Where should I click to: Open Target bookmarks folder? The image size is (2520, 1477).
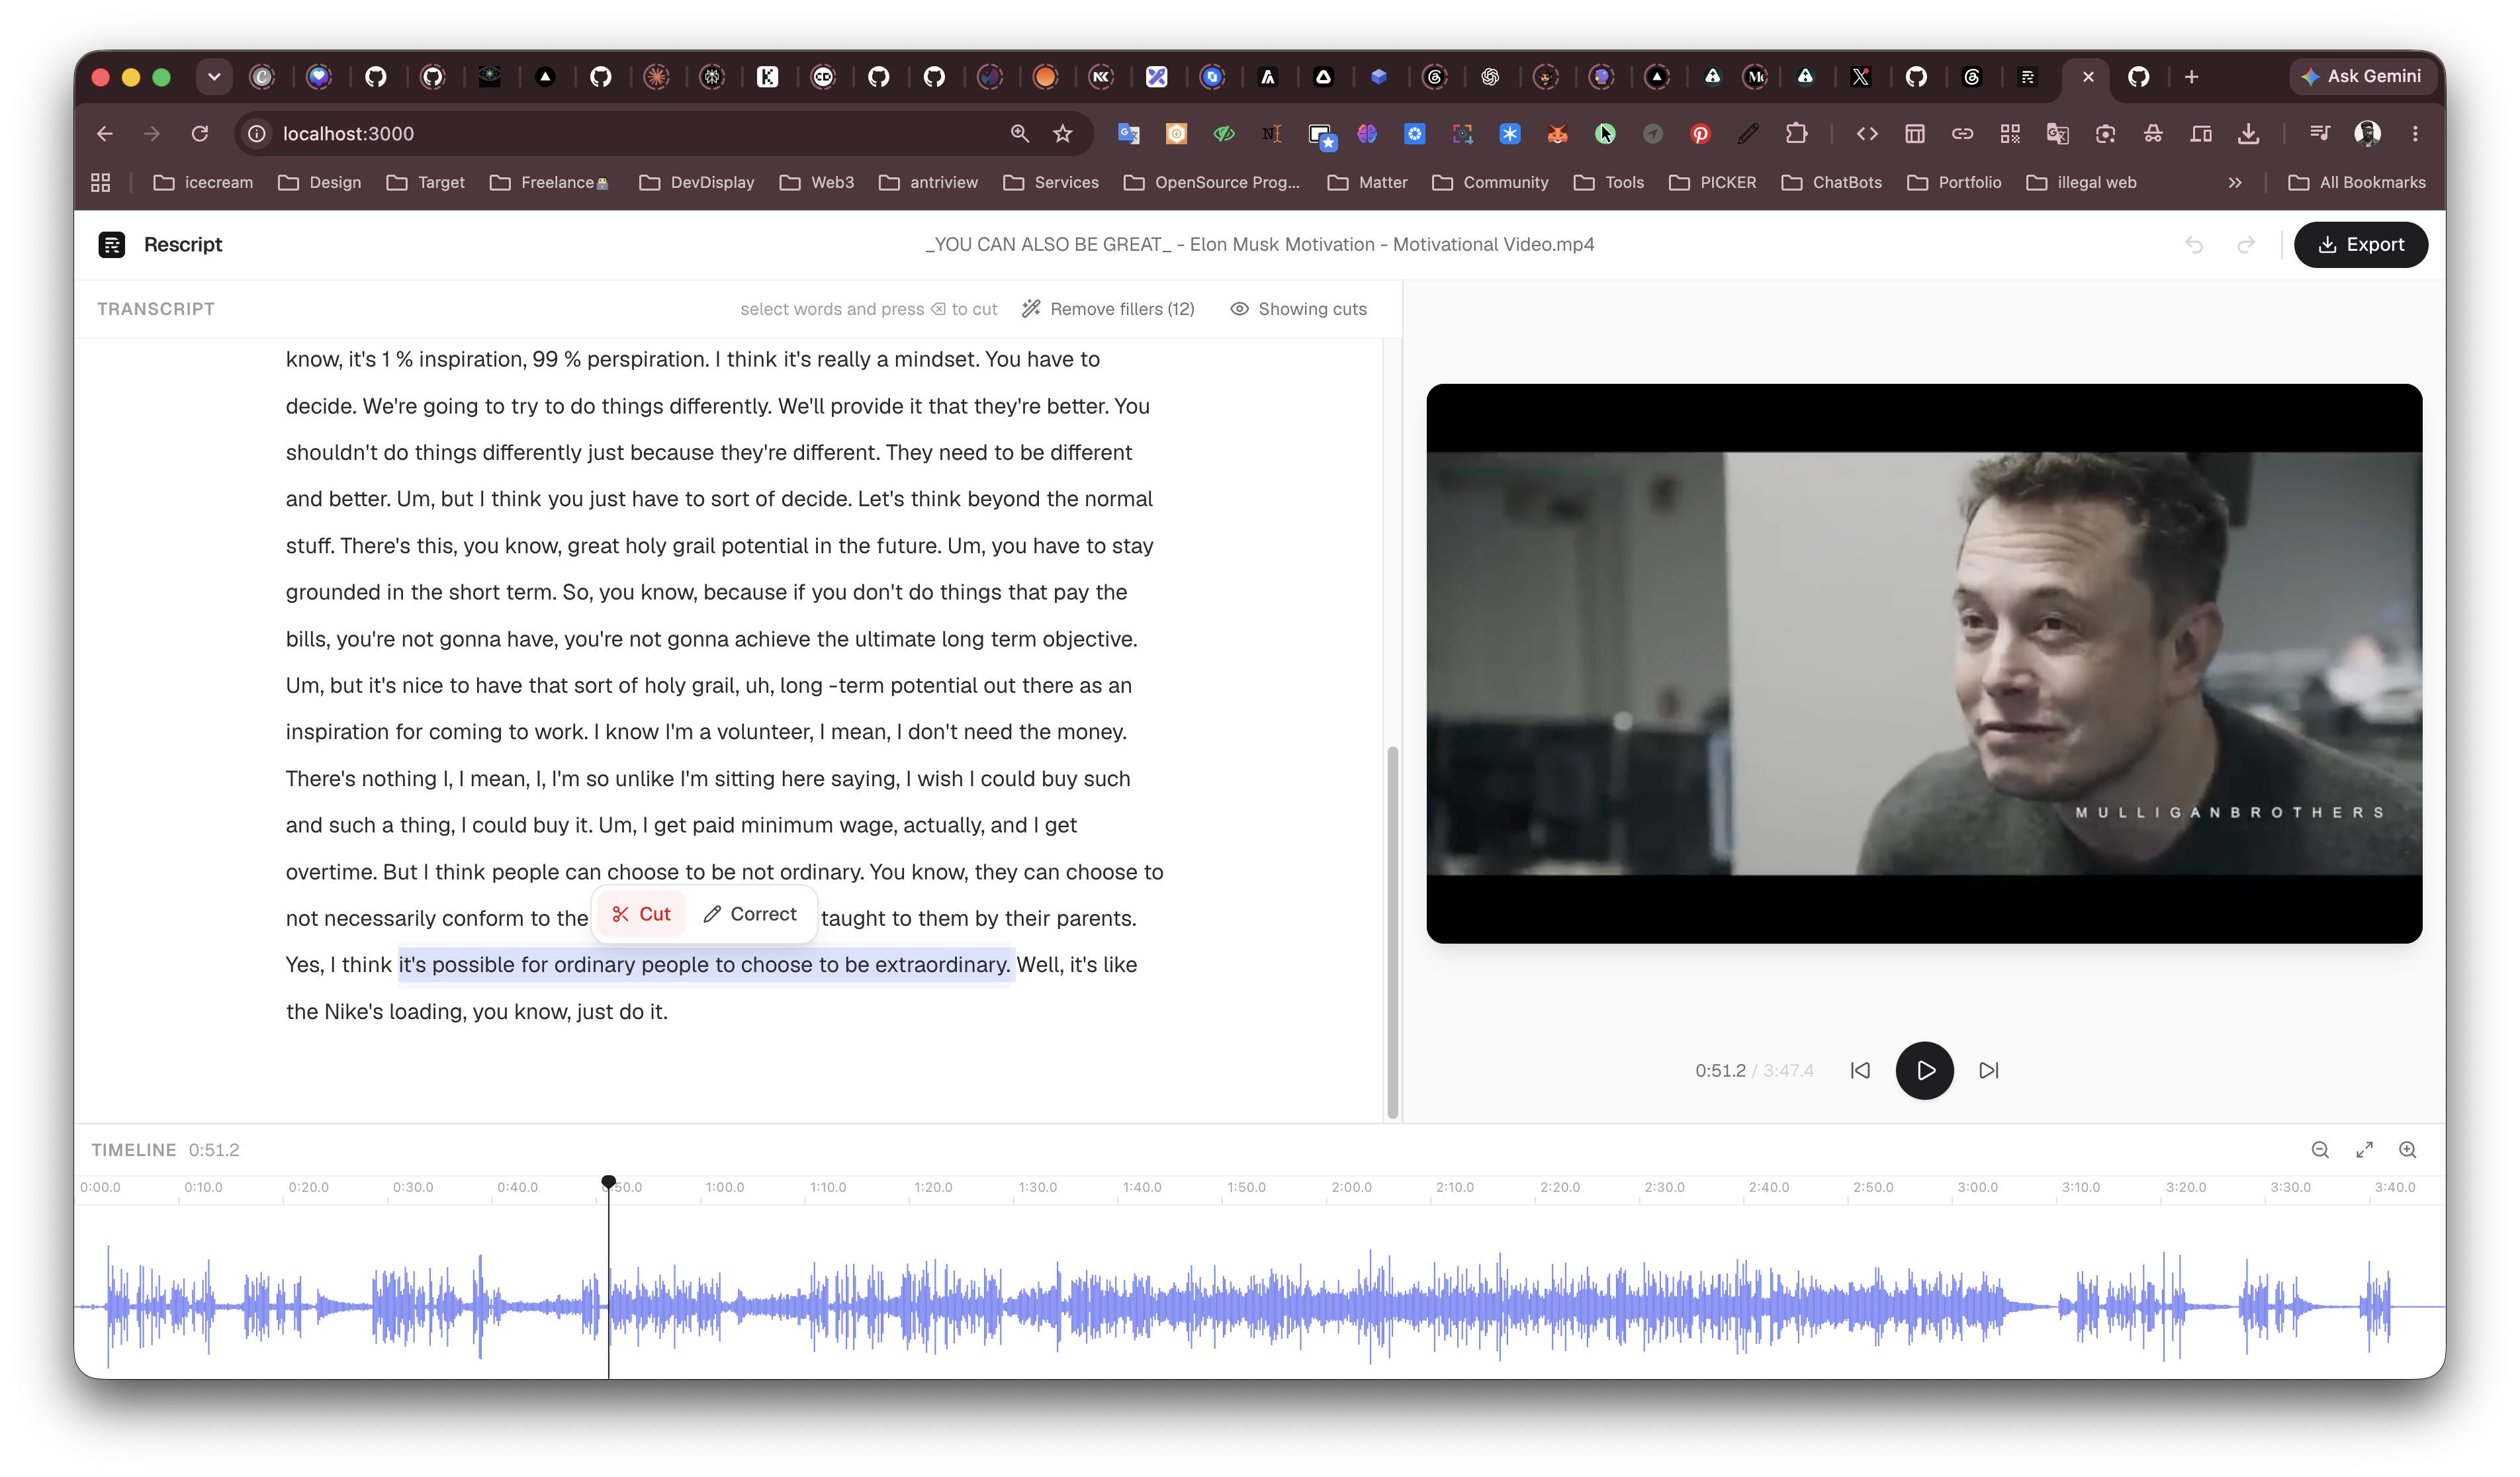click(425, 183)
